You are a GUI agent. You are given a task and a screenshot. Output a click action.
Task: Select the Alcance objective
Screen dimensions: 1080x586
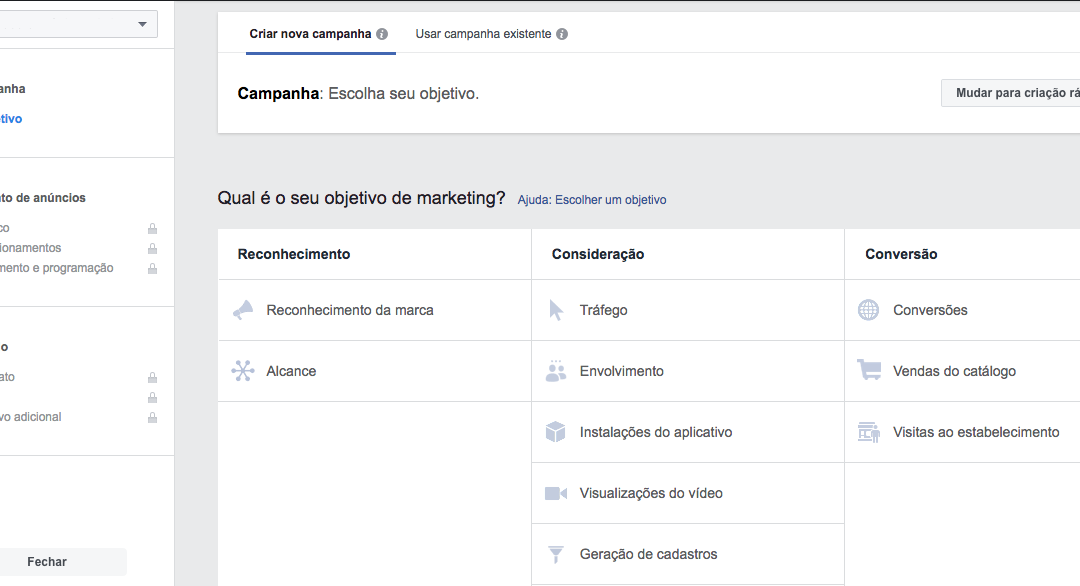[x=375, y=371]
